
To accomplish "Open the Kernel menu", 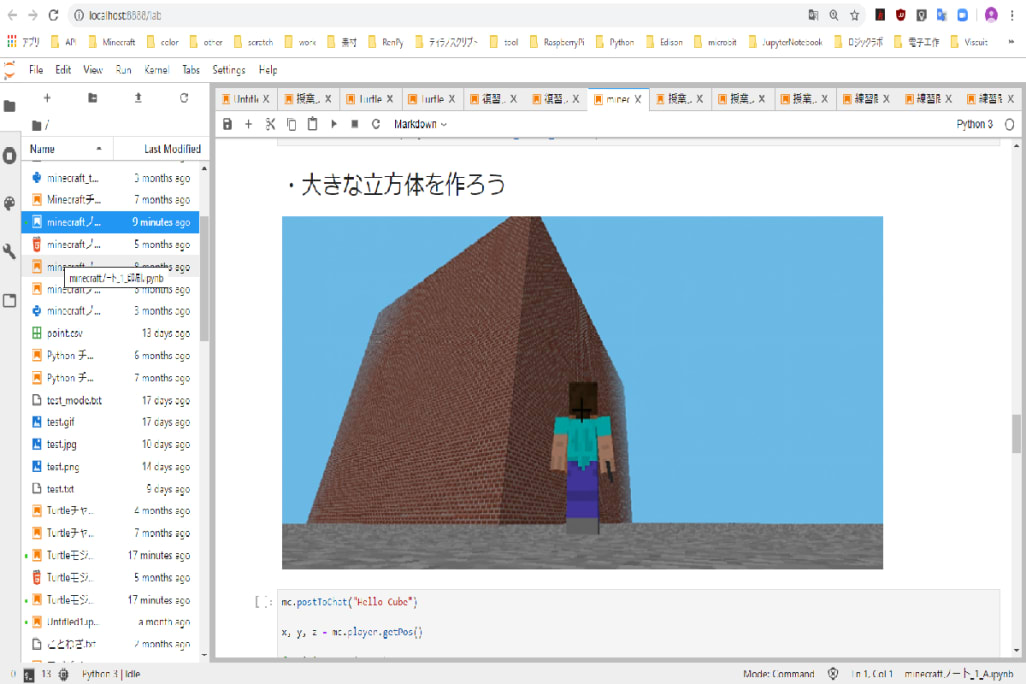I will [x=156, y=70].
